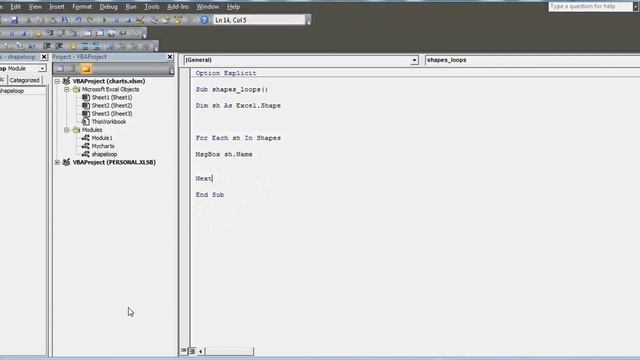This screenshot has height=360, width=640.
Task: Click the Redo arrow icon
Action: tap(90, 20)
